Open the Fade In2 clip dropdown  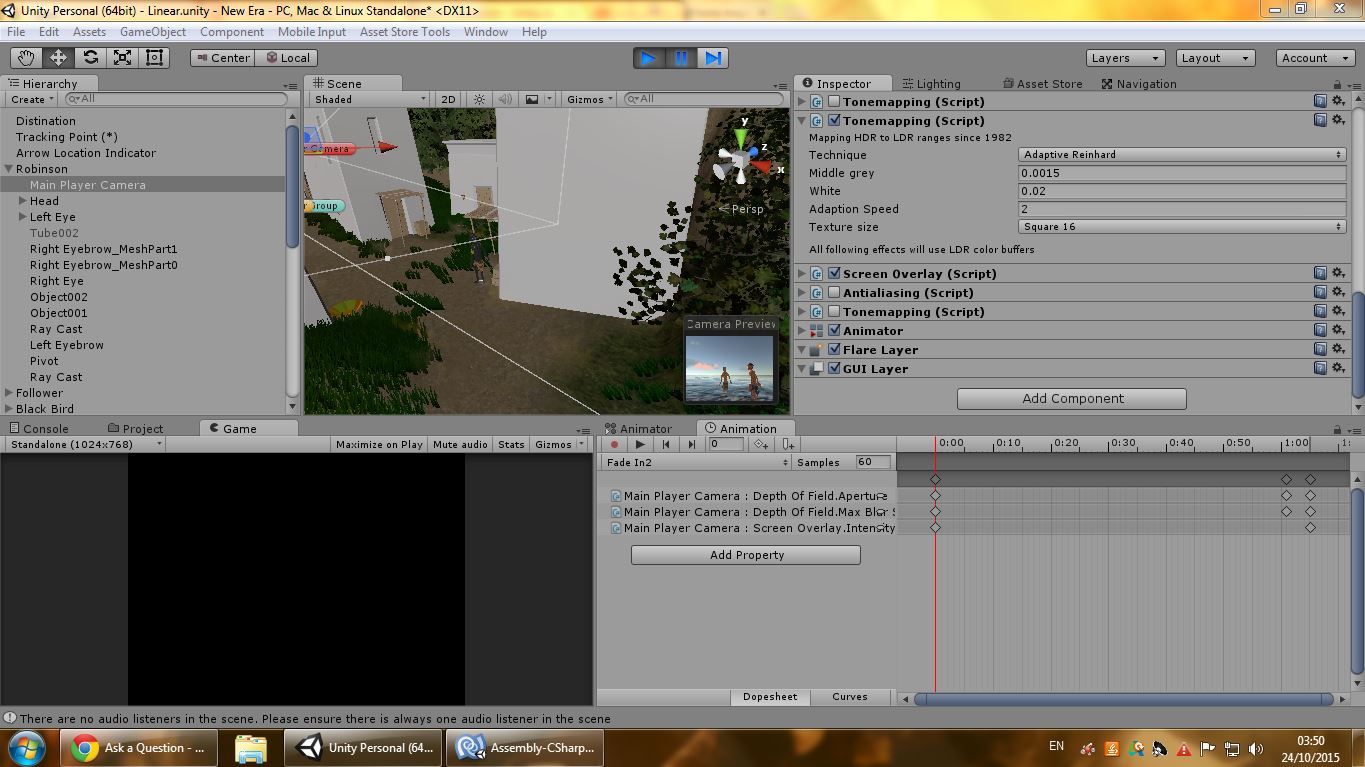pos(696,462)
